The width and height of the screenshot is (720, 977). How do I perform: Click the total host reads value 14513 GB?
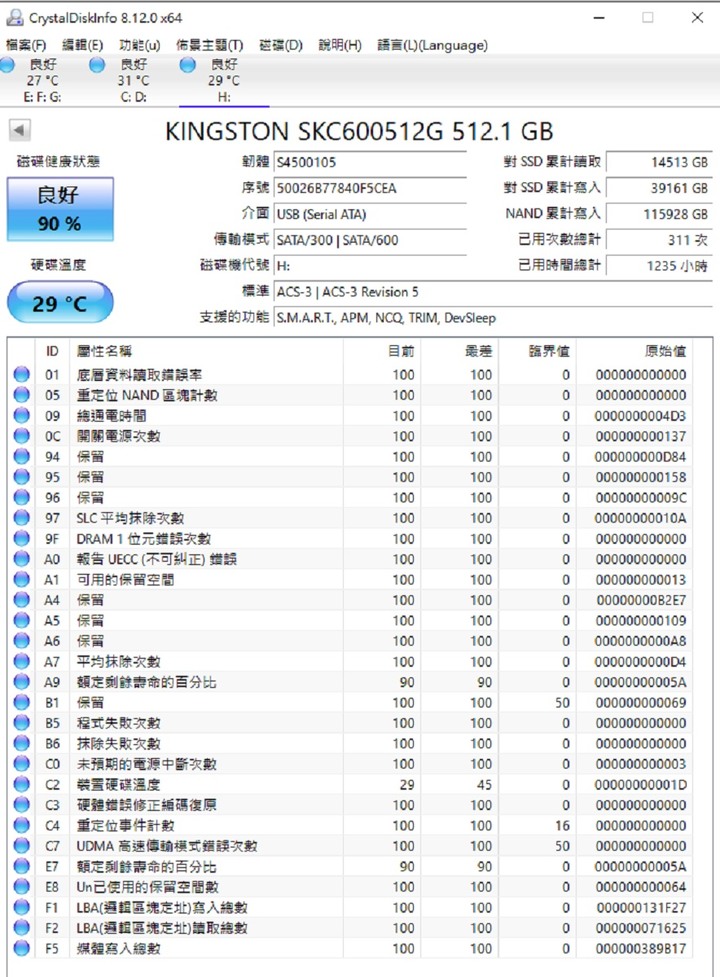(x=659, y=162)
